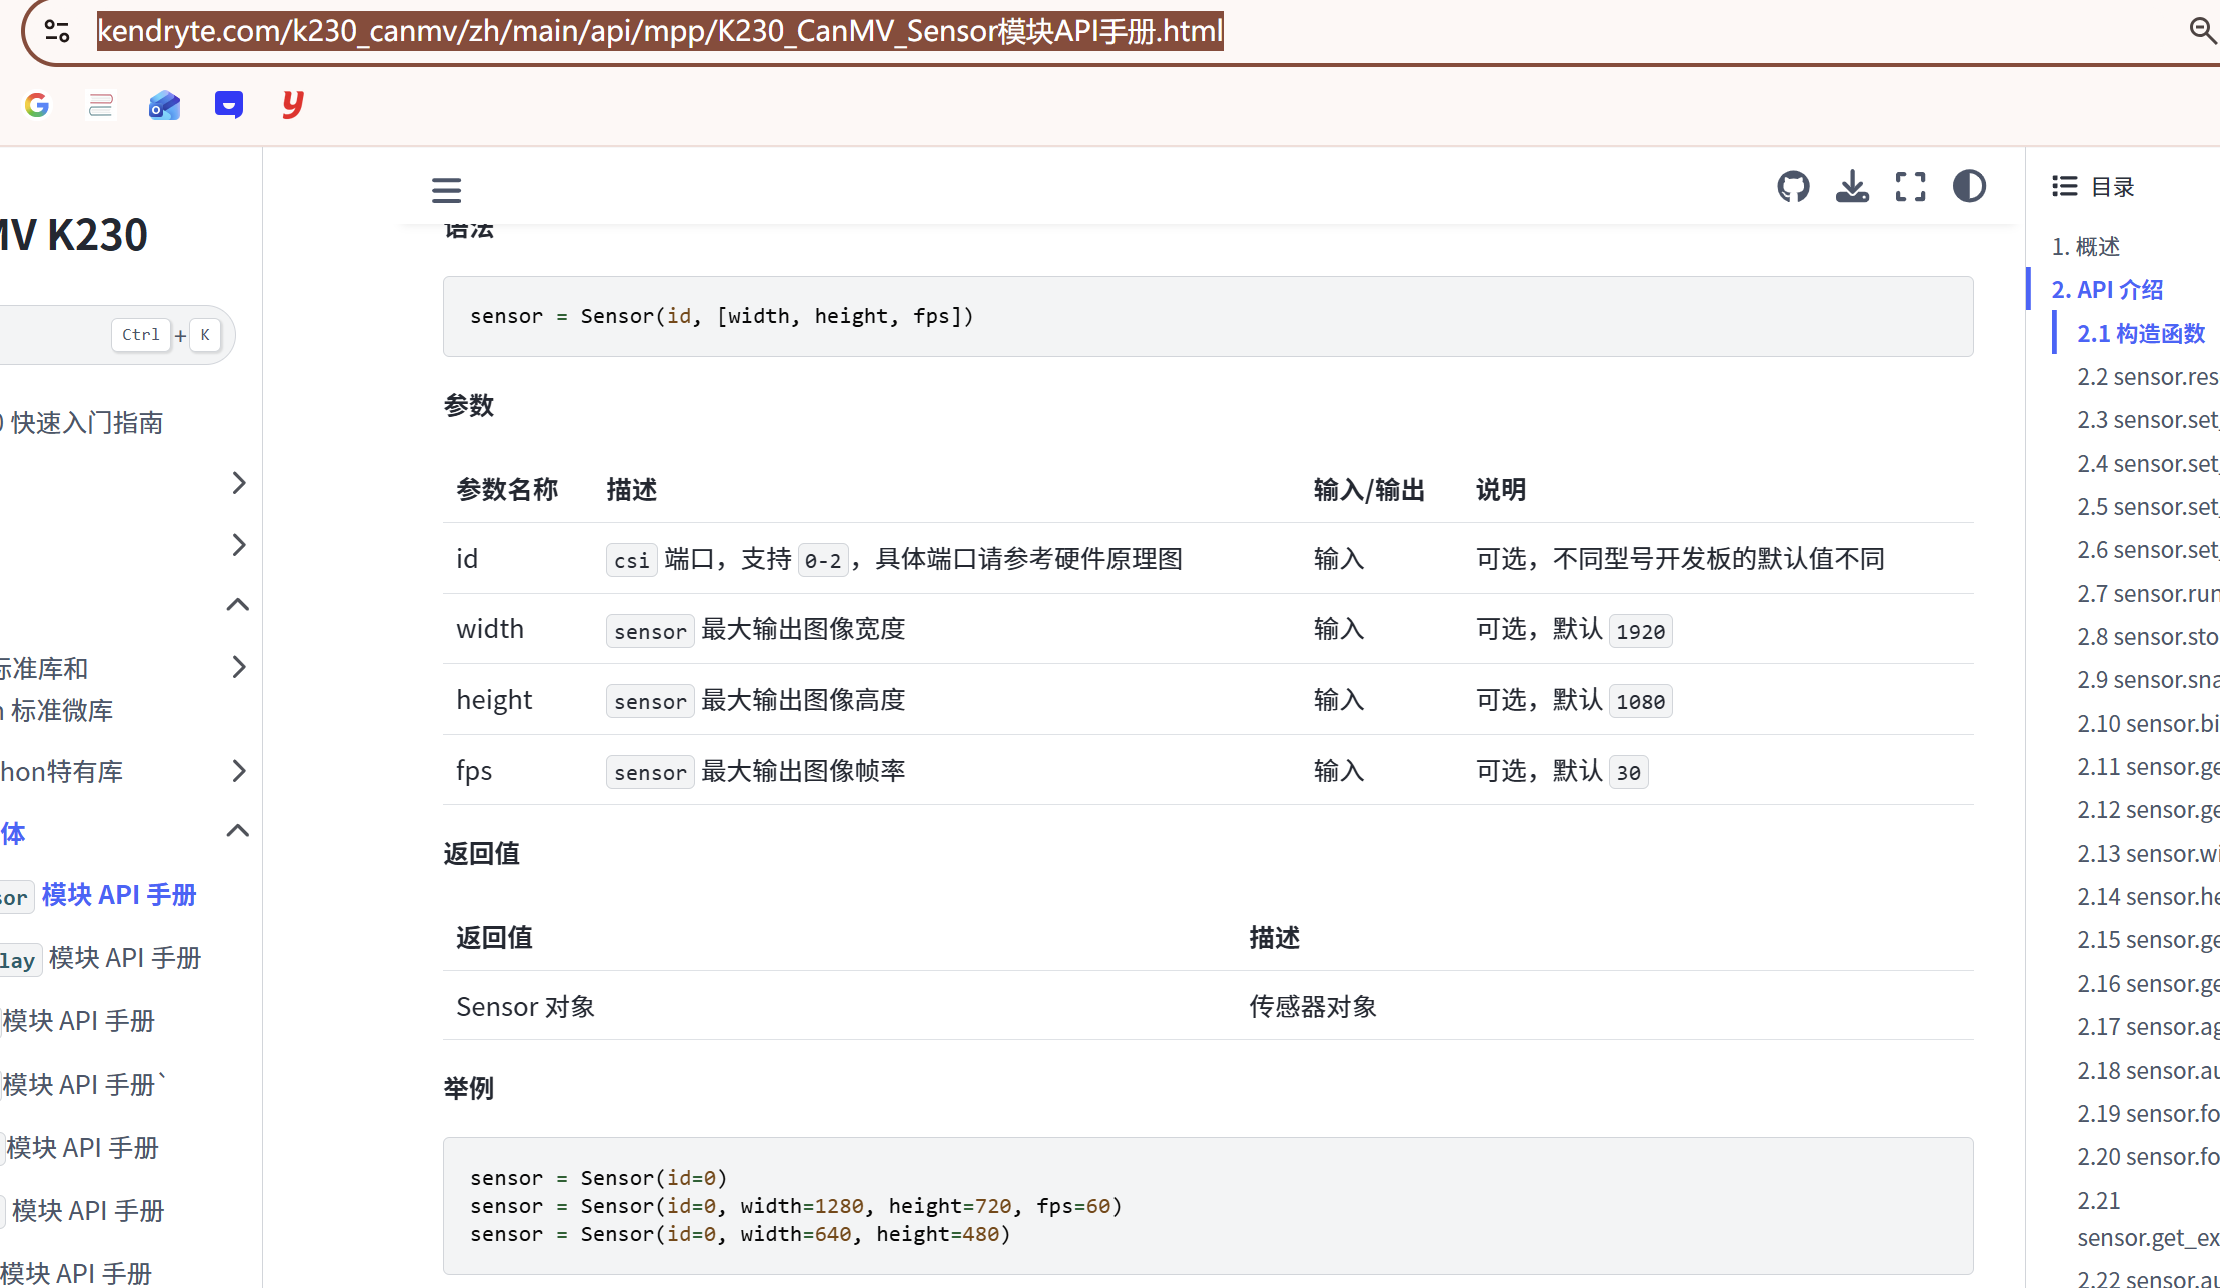Image resolution: width=2220 pixels, height=1288 pixels.
Task: Enter fullscreen mode via the fullscreen icon
Action: tap(1911, 187)
